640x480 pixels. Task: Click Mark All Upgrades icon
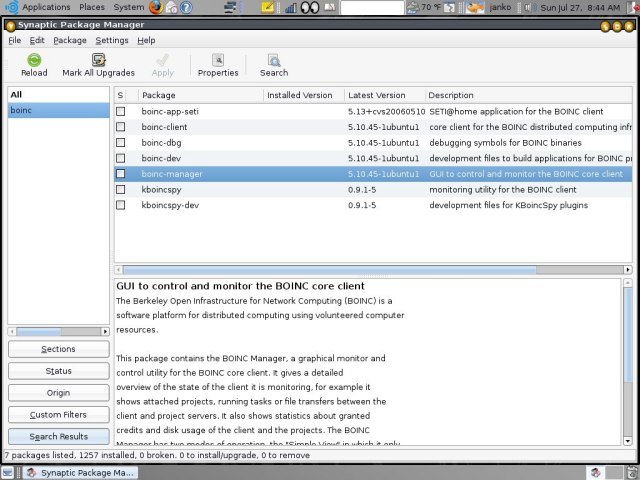pos(98,60)
